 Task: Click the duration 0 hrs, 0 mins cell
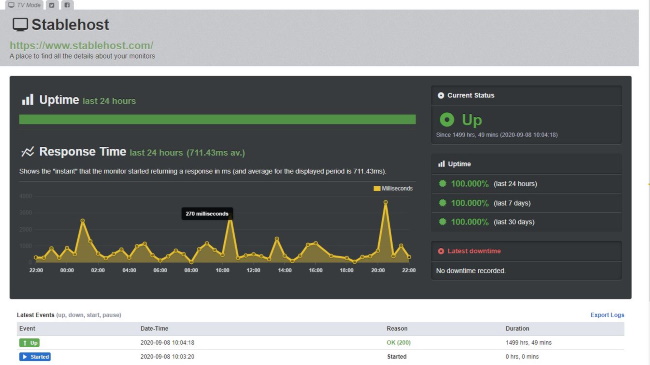tap(522, 357)
